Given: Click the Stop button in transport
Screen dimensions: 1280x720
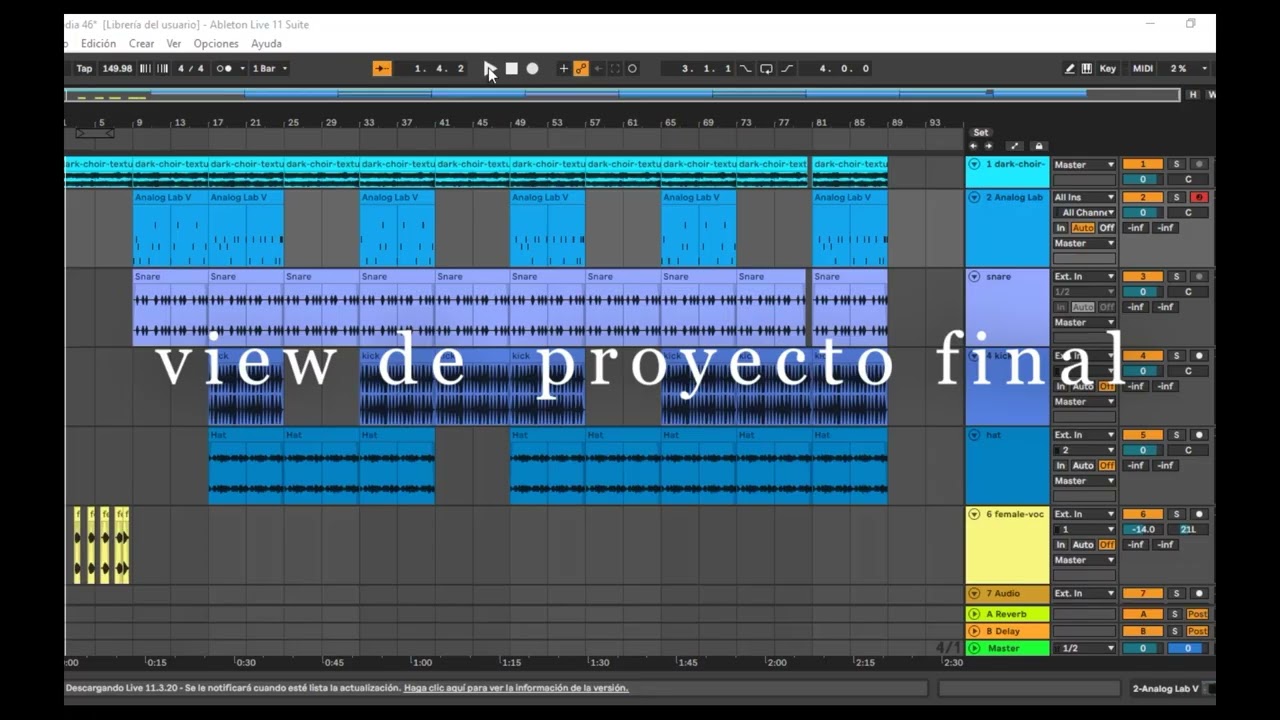Looking at the screenshot, I should click(x=511, y=68).
